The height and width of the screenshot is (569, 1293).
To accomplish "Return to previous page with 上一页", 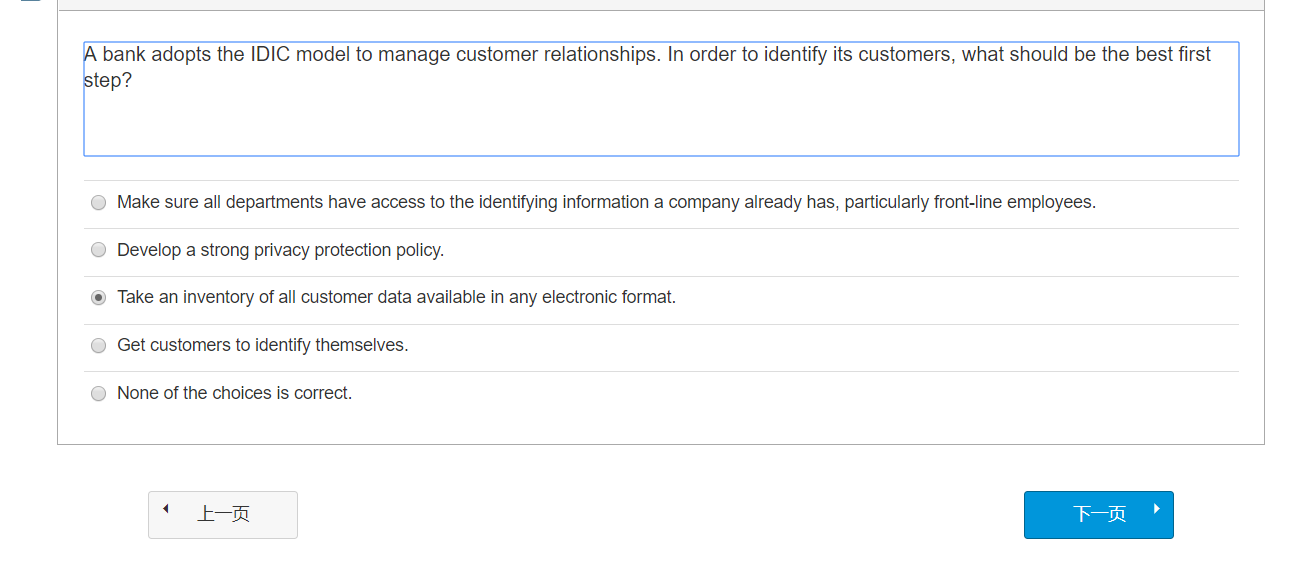I will coord(222,514).
